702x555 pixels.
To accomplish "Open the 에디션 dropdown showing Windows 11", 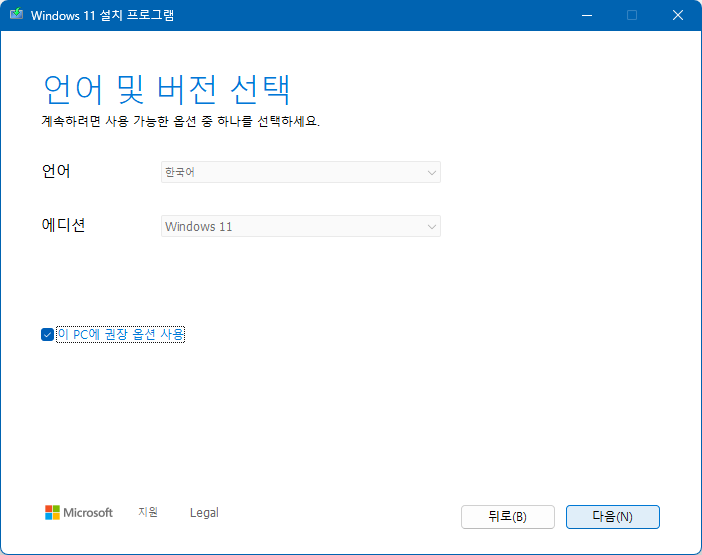I will (301, 226).
